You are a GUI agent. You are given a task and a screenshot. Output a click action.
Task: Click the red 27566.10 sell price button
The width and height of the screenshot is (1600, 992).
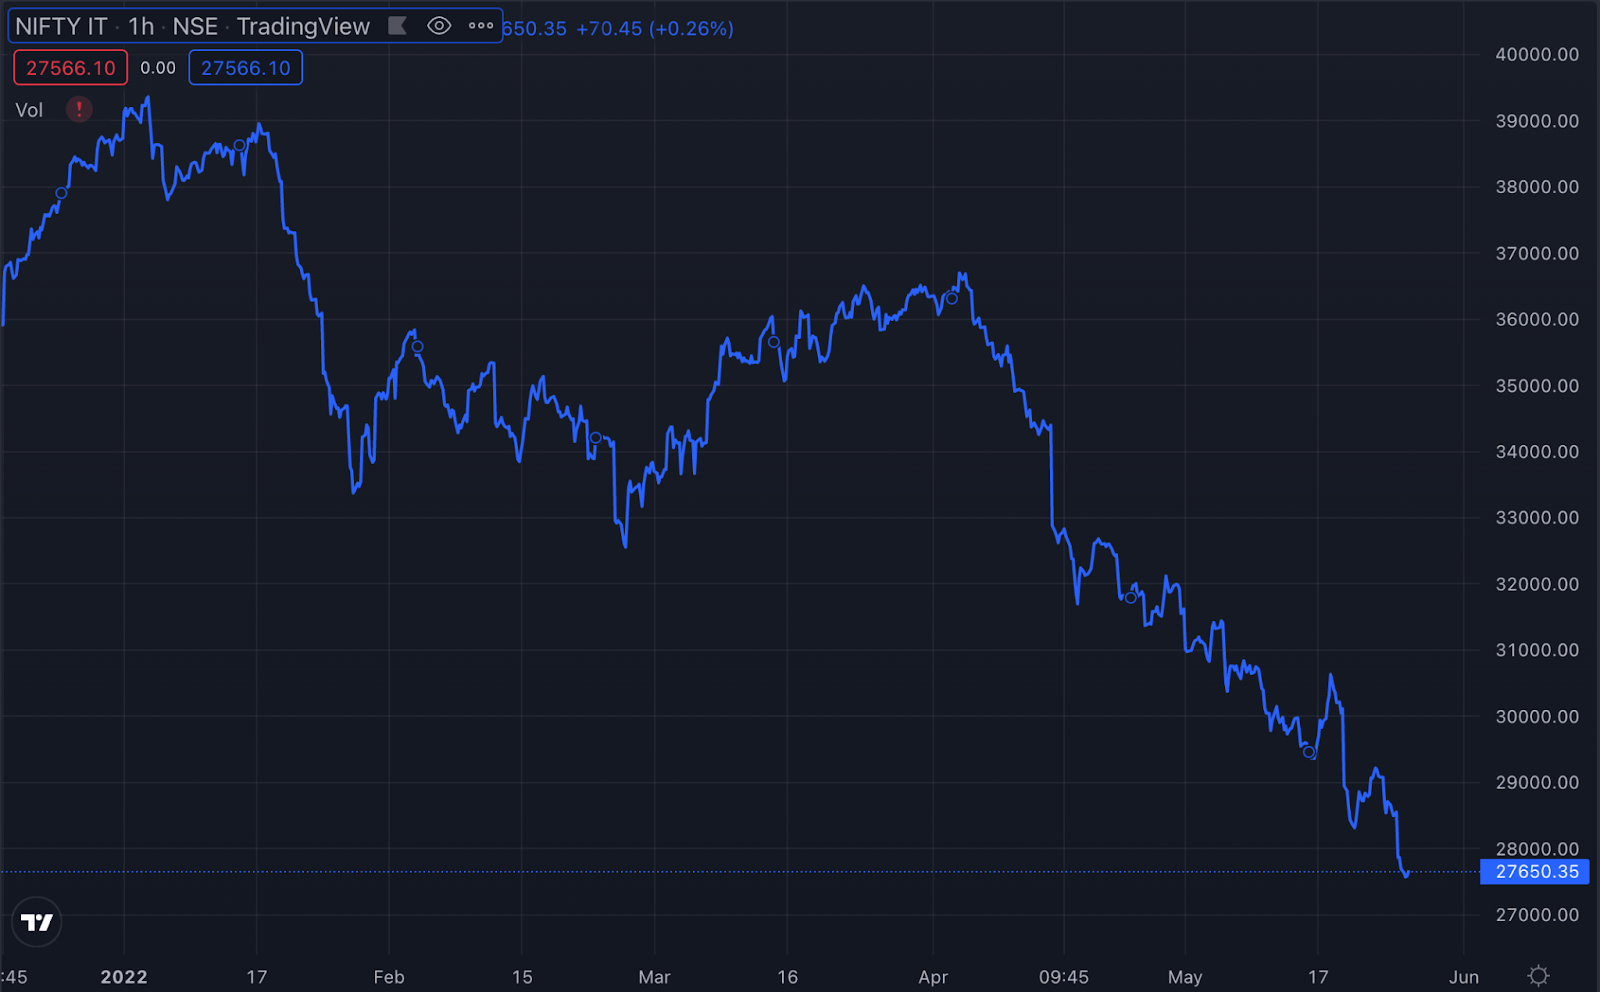click(x=71, y=68)
